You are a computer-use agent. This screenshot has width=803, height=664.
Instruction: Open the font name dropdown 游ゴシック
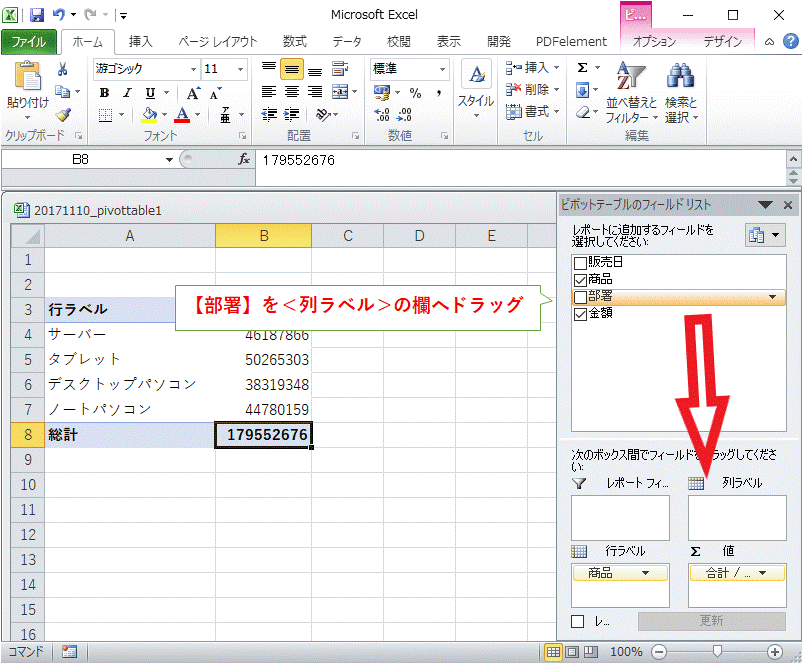193,69
